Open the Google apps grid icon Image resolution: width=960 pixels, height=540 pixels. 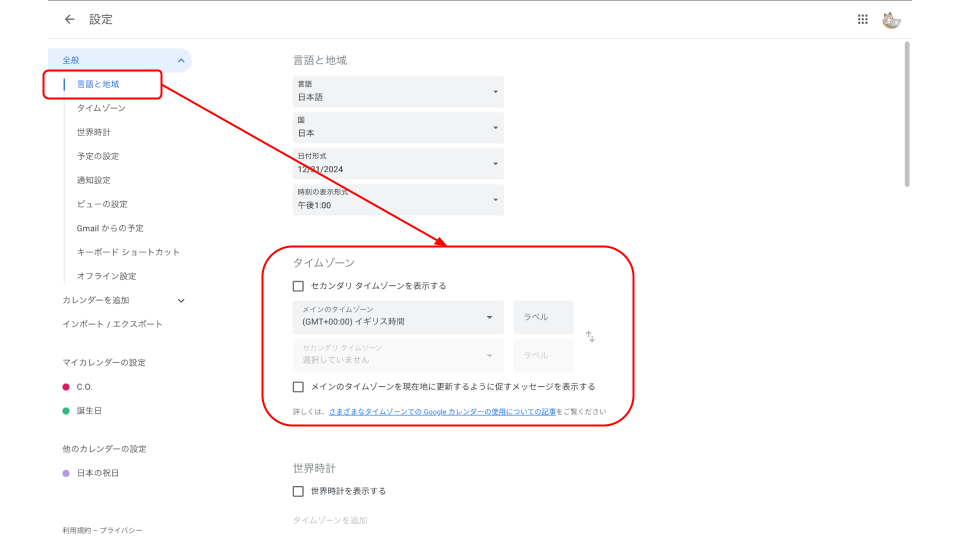[862, 19]
